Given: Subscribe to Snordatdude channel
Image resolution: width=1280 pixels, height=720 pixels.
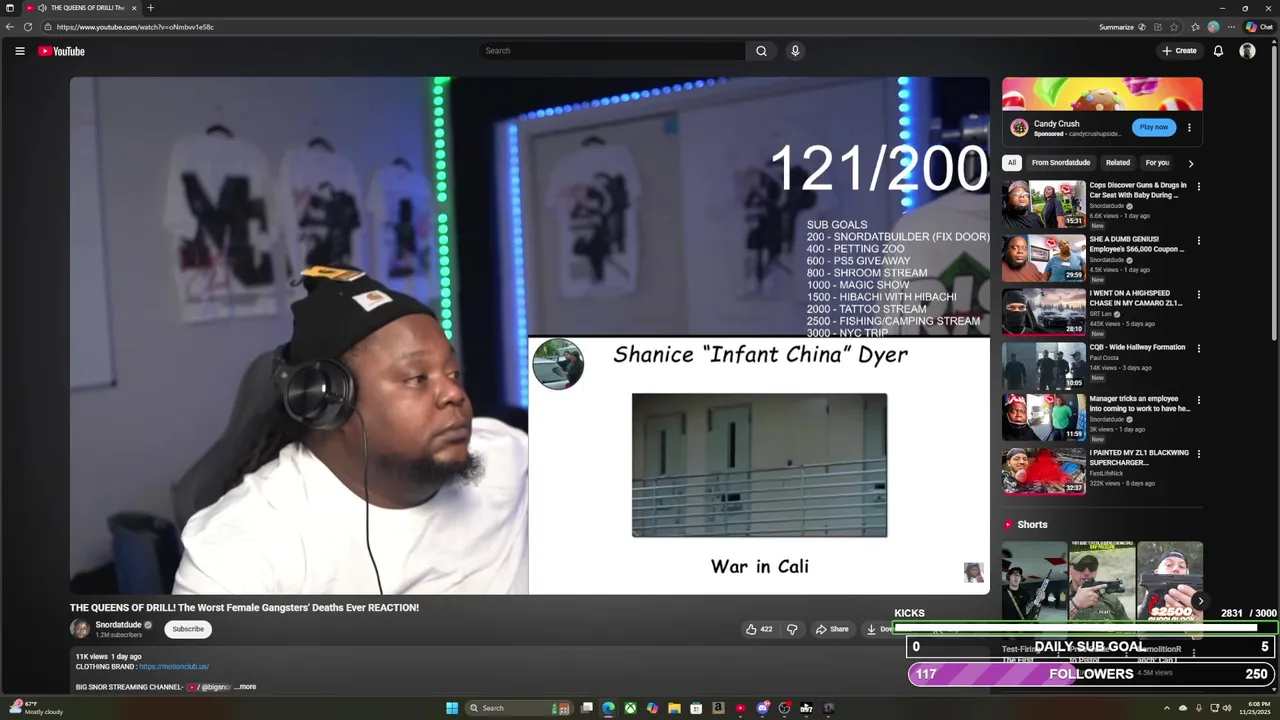Looking at the screenshot, I should (188, 629).
